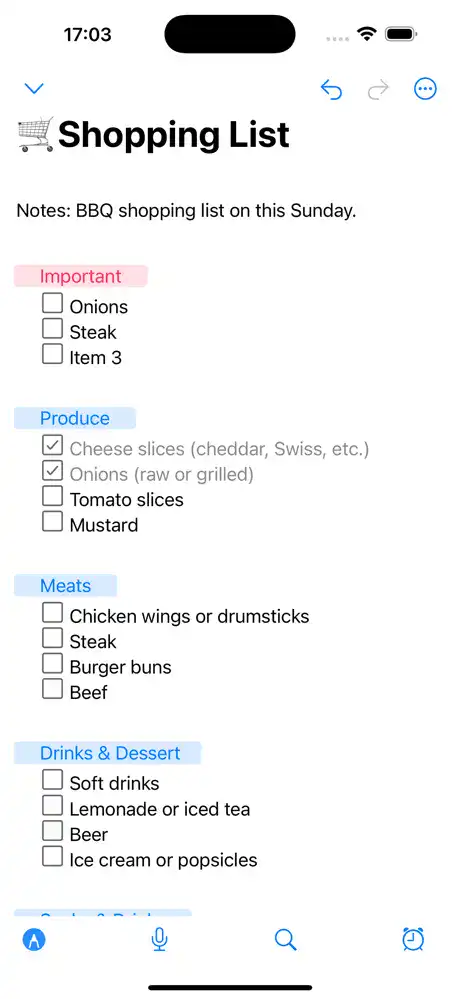The height and width of the screenshot is (999, 460).
Task: Open the more options ellipsis menu
Action: pyautogui.click(x=425, y=89)
